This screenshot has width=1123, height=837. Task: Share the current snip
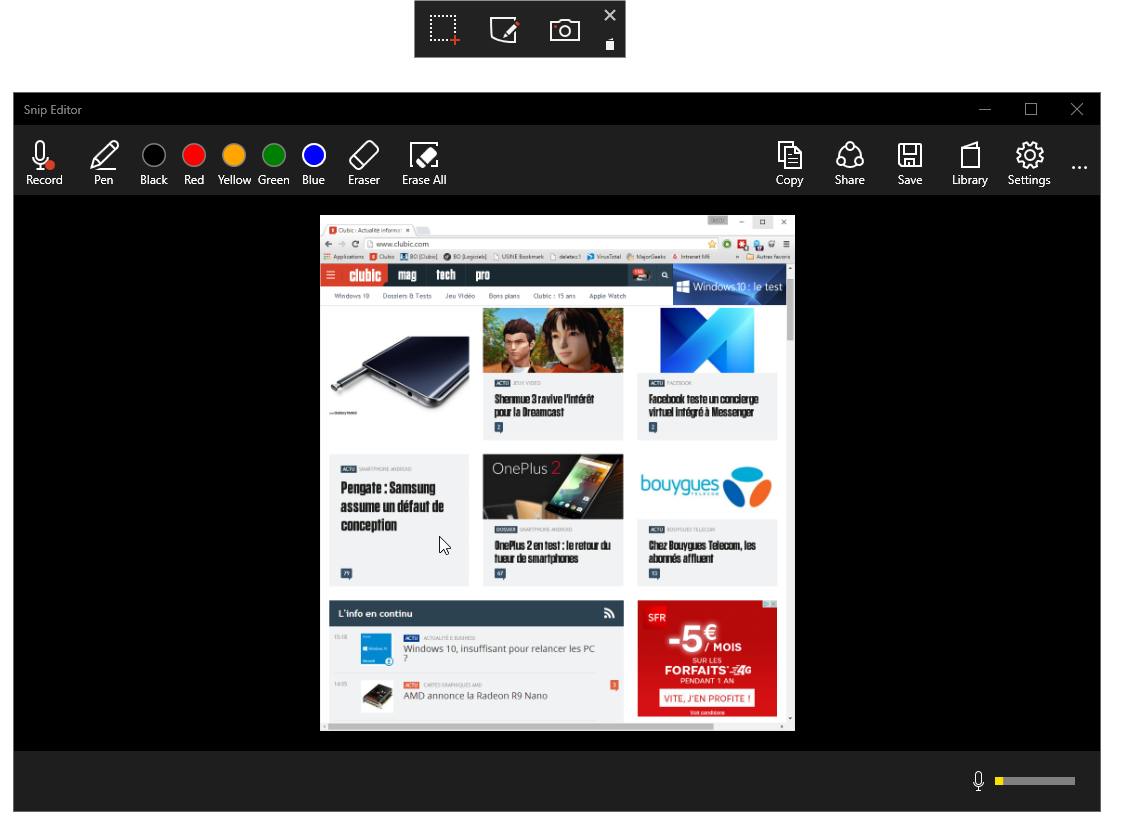(x=849, y=163)
